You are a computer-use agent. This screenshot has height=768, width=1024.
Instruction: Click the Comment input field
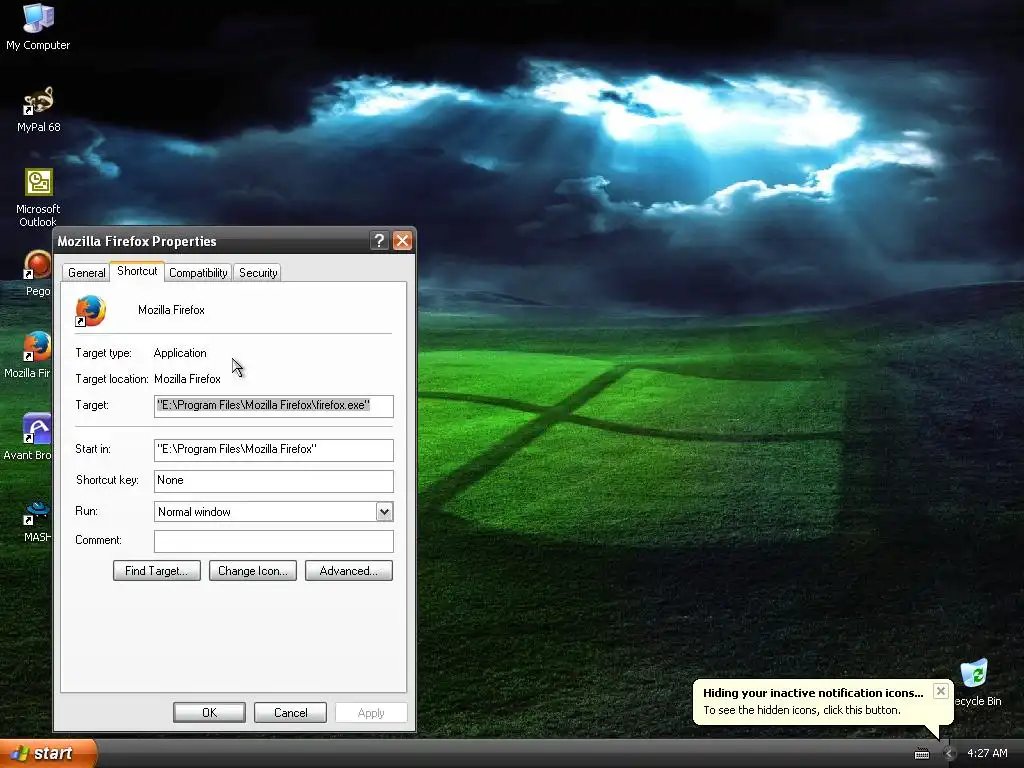(x=274, y=541)
